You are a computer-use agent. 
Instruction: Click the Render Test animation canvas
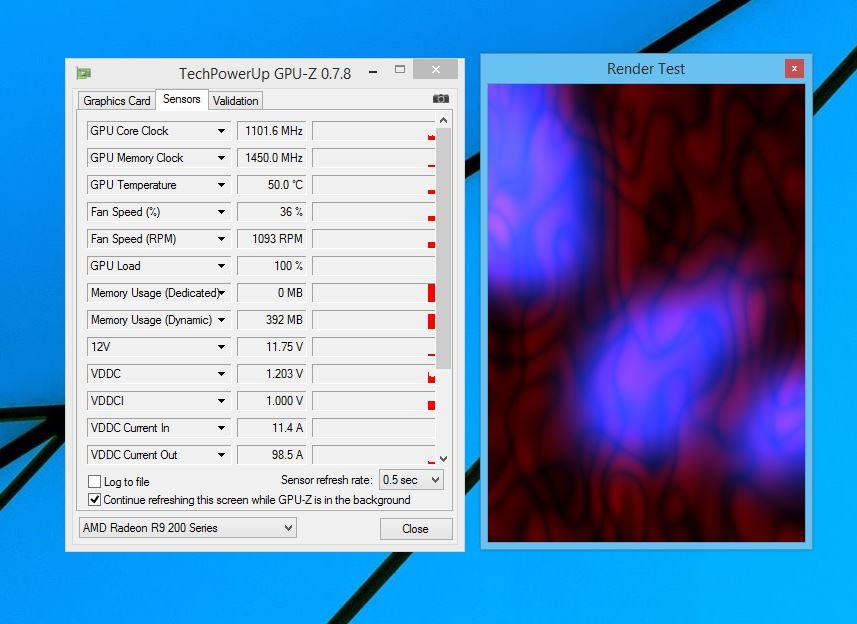point(646,313)
